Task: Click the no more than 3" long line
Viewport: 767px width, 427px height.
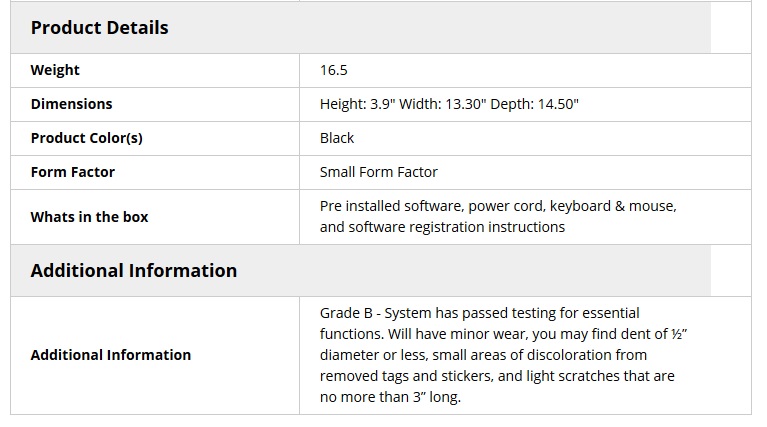Action: [x=390, y=397]
